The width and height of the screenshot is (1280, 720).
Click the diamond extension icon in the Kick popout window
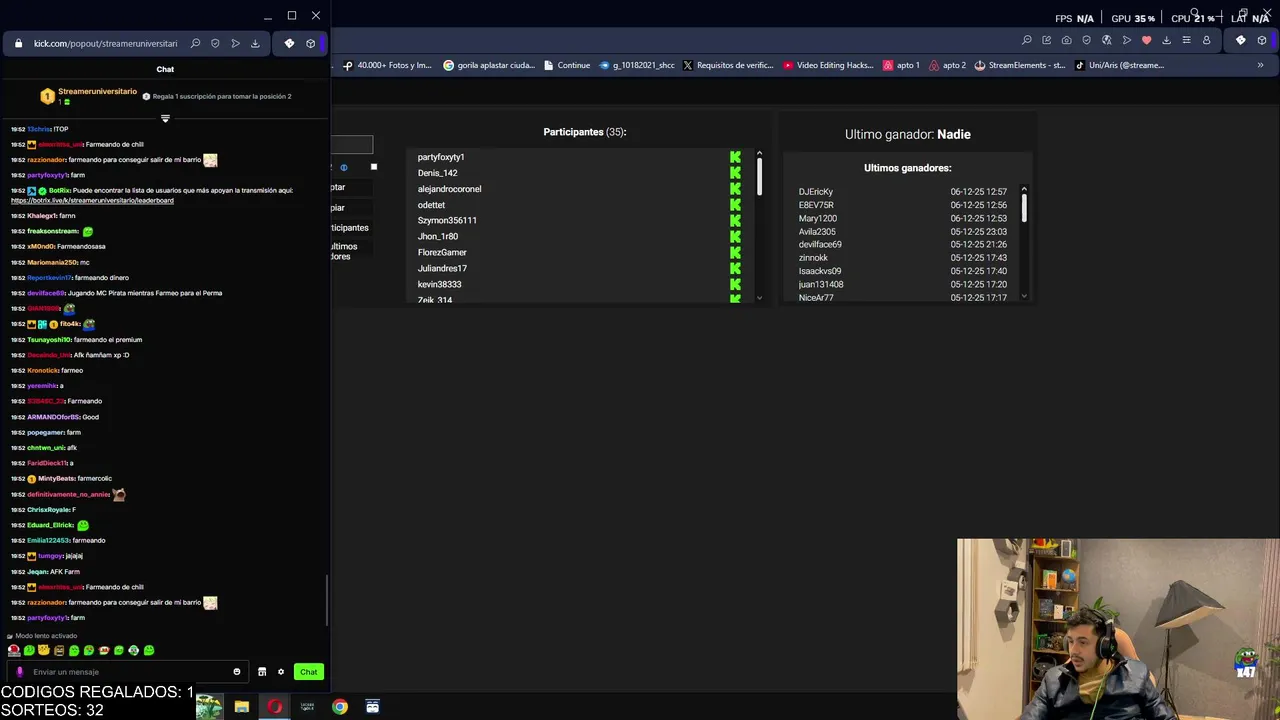[x=289, y=43]
